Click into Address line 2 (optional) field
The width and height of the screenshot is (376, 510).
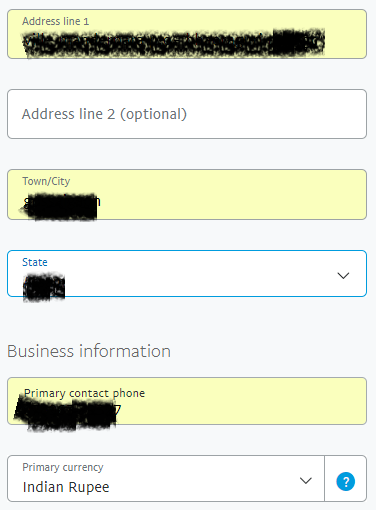tap(187, 114)
